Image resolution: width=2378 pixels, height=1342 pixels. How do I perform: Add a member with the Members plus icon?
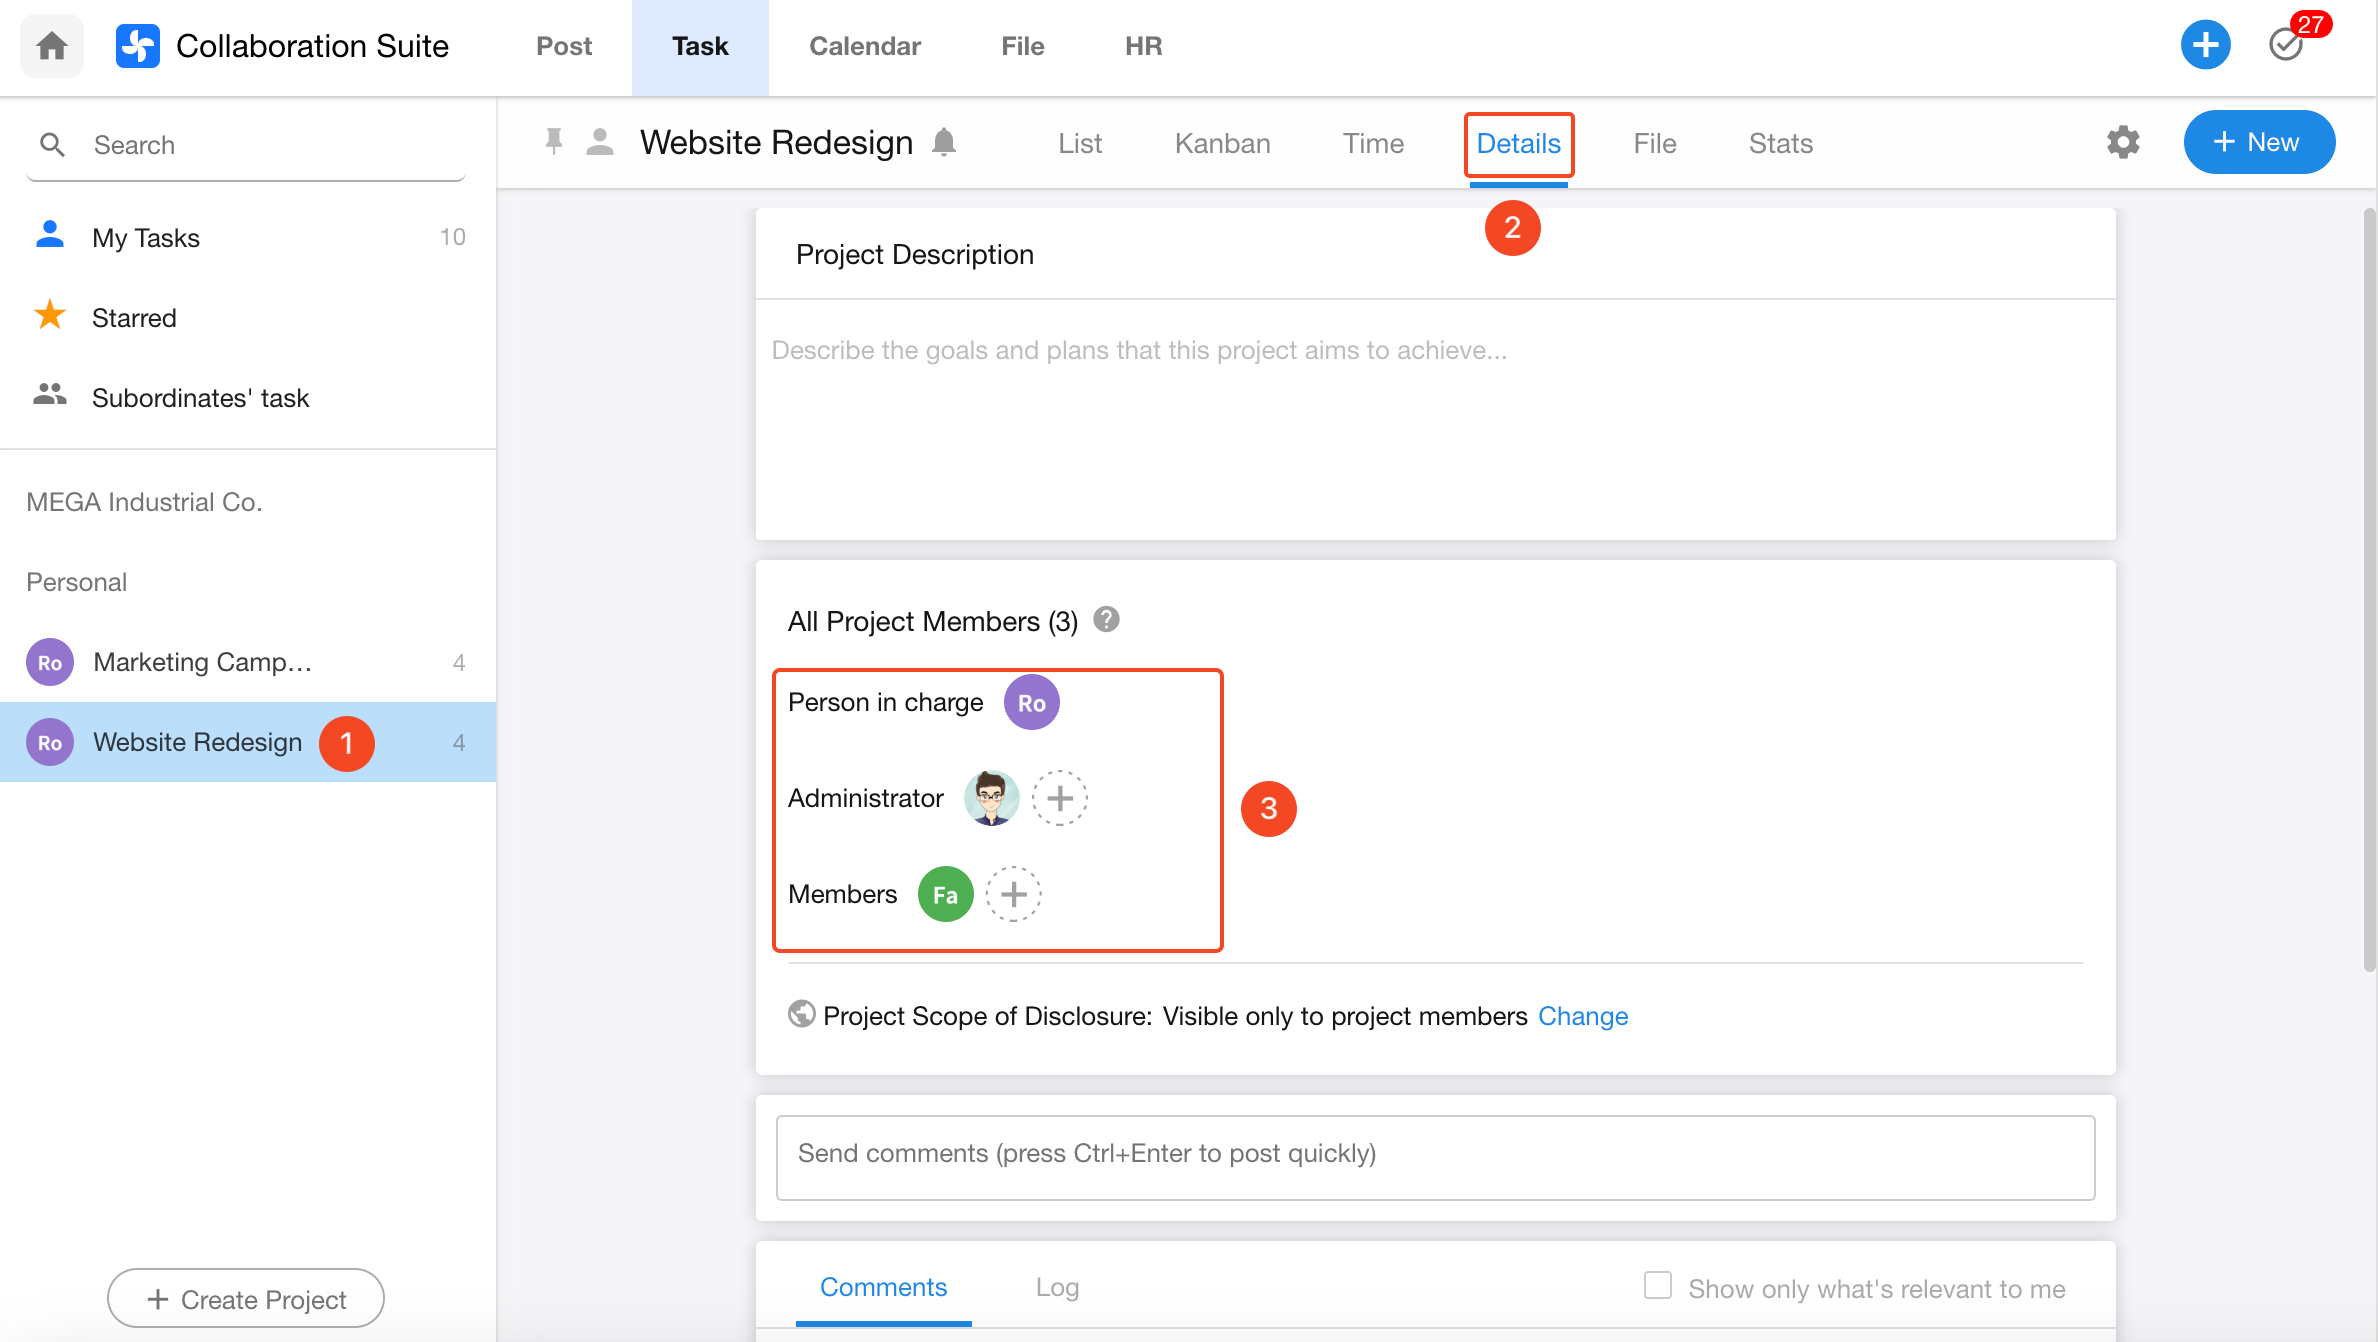tap(1013, 894)
